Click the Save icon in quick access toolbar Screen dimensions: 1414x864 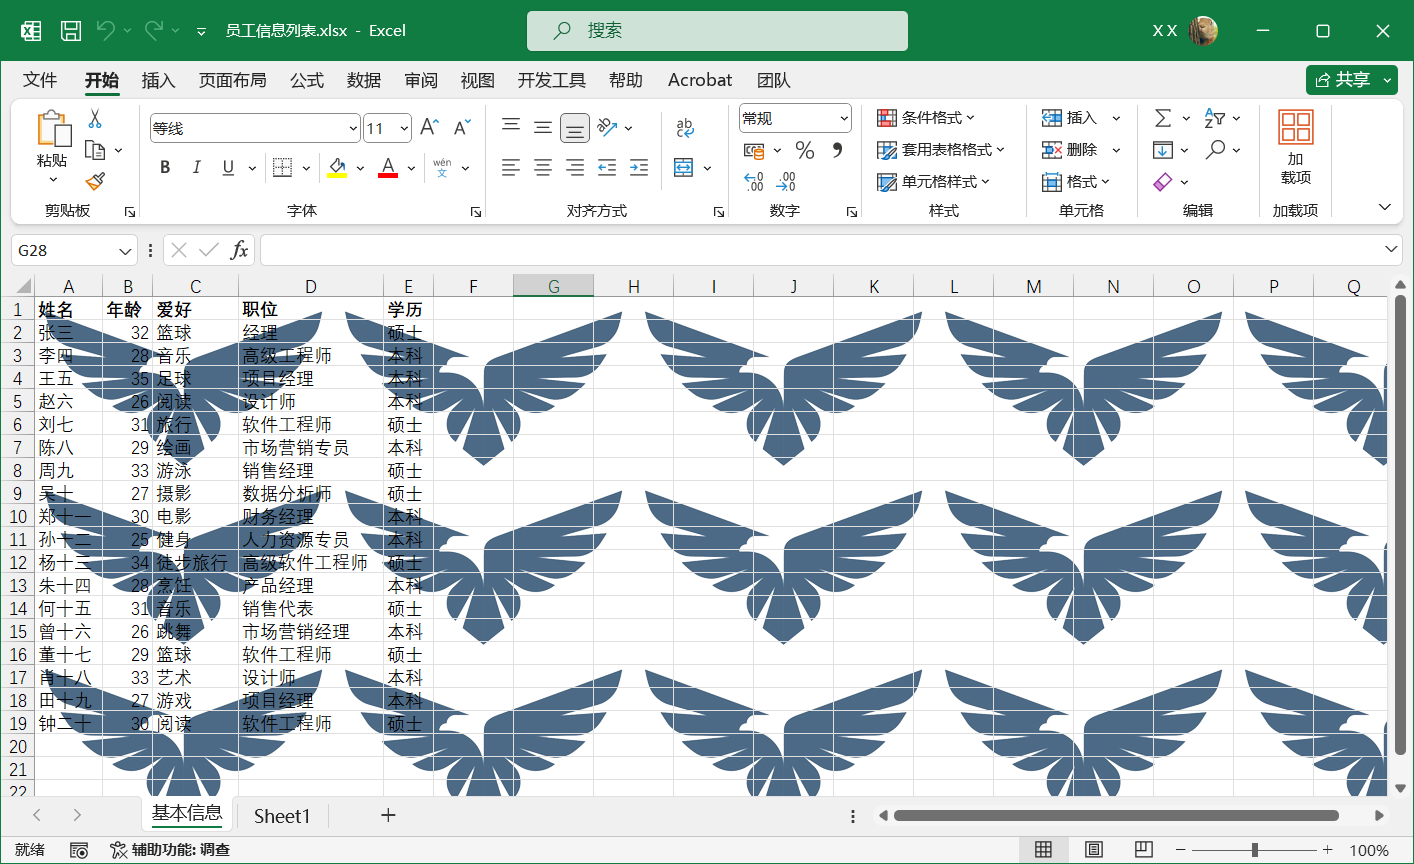coord(70,30)
